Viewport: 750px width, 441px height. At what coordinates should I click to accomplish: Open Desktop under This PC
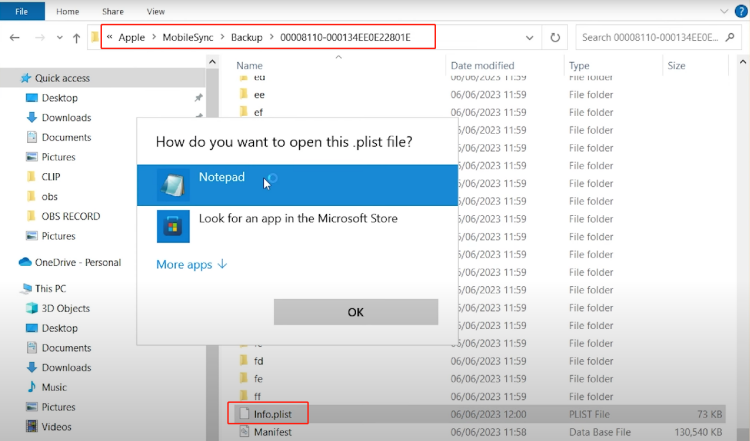point(59,328)
